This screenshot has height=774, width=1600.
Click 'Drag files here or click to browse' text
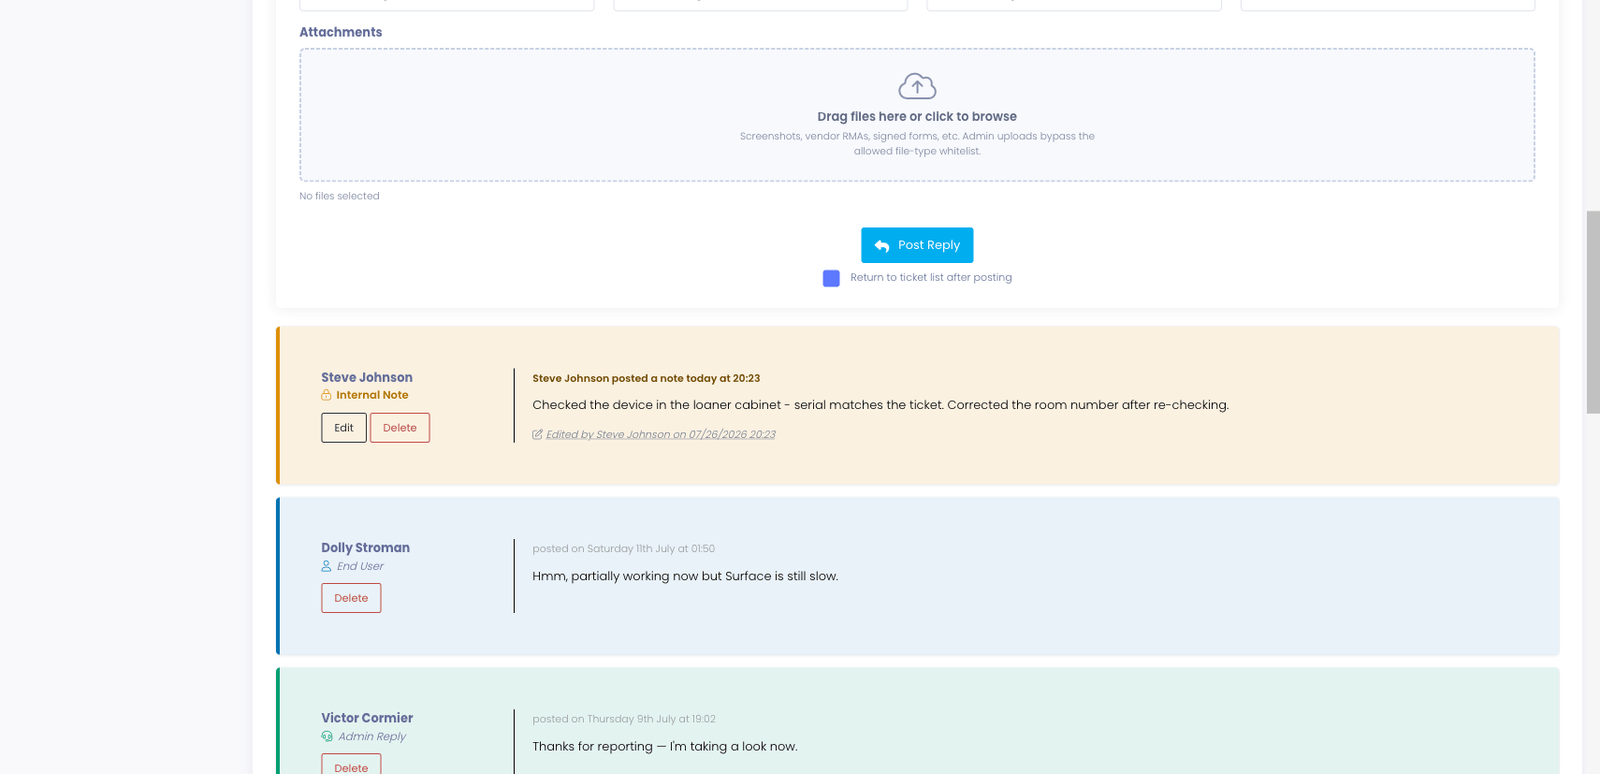point(917,117)
